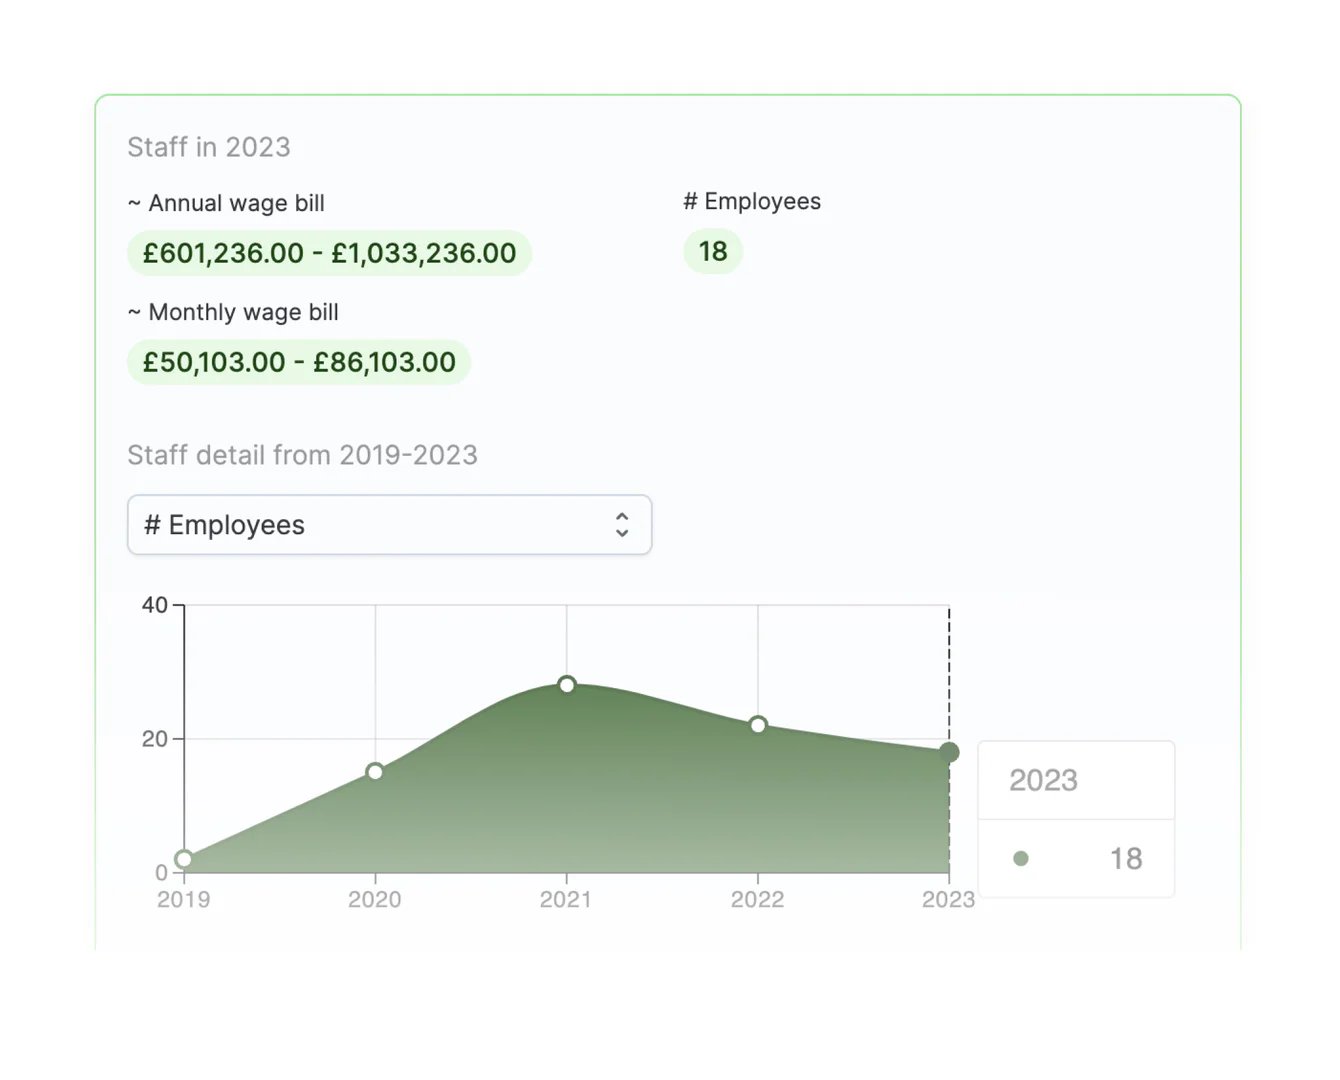Click the 2020 x-axis label
Image resolution: width=1340 pixels, height=1080 pixels.
coord(375,900)
